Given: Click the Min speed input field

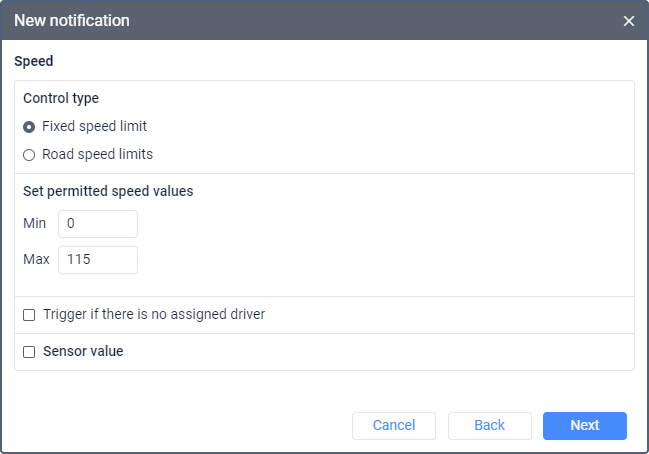Looking at the screenshot, I should click(x=98, y=224).
